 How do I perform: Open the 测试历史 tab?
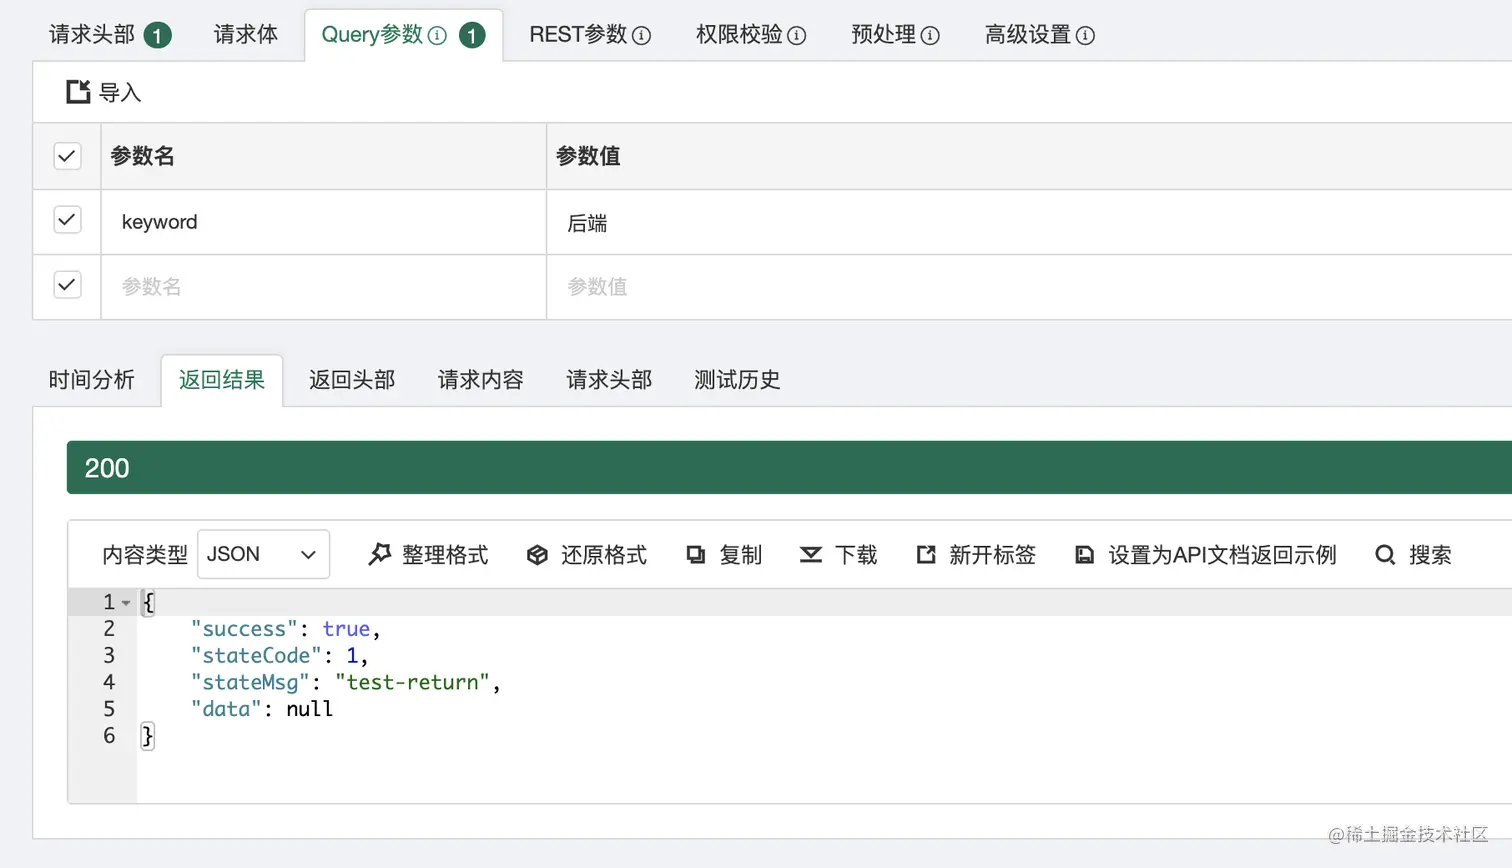(735, 380)
